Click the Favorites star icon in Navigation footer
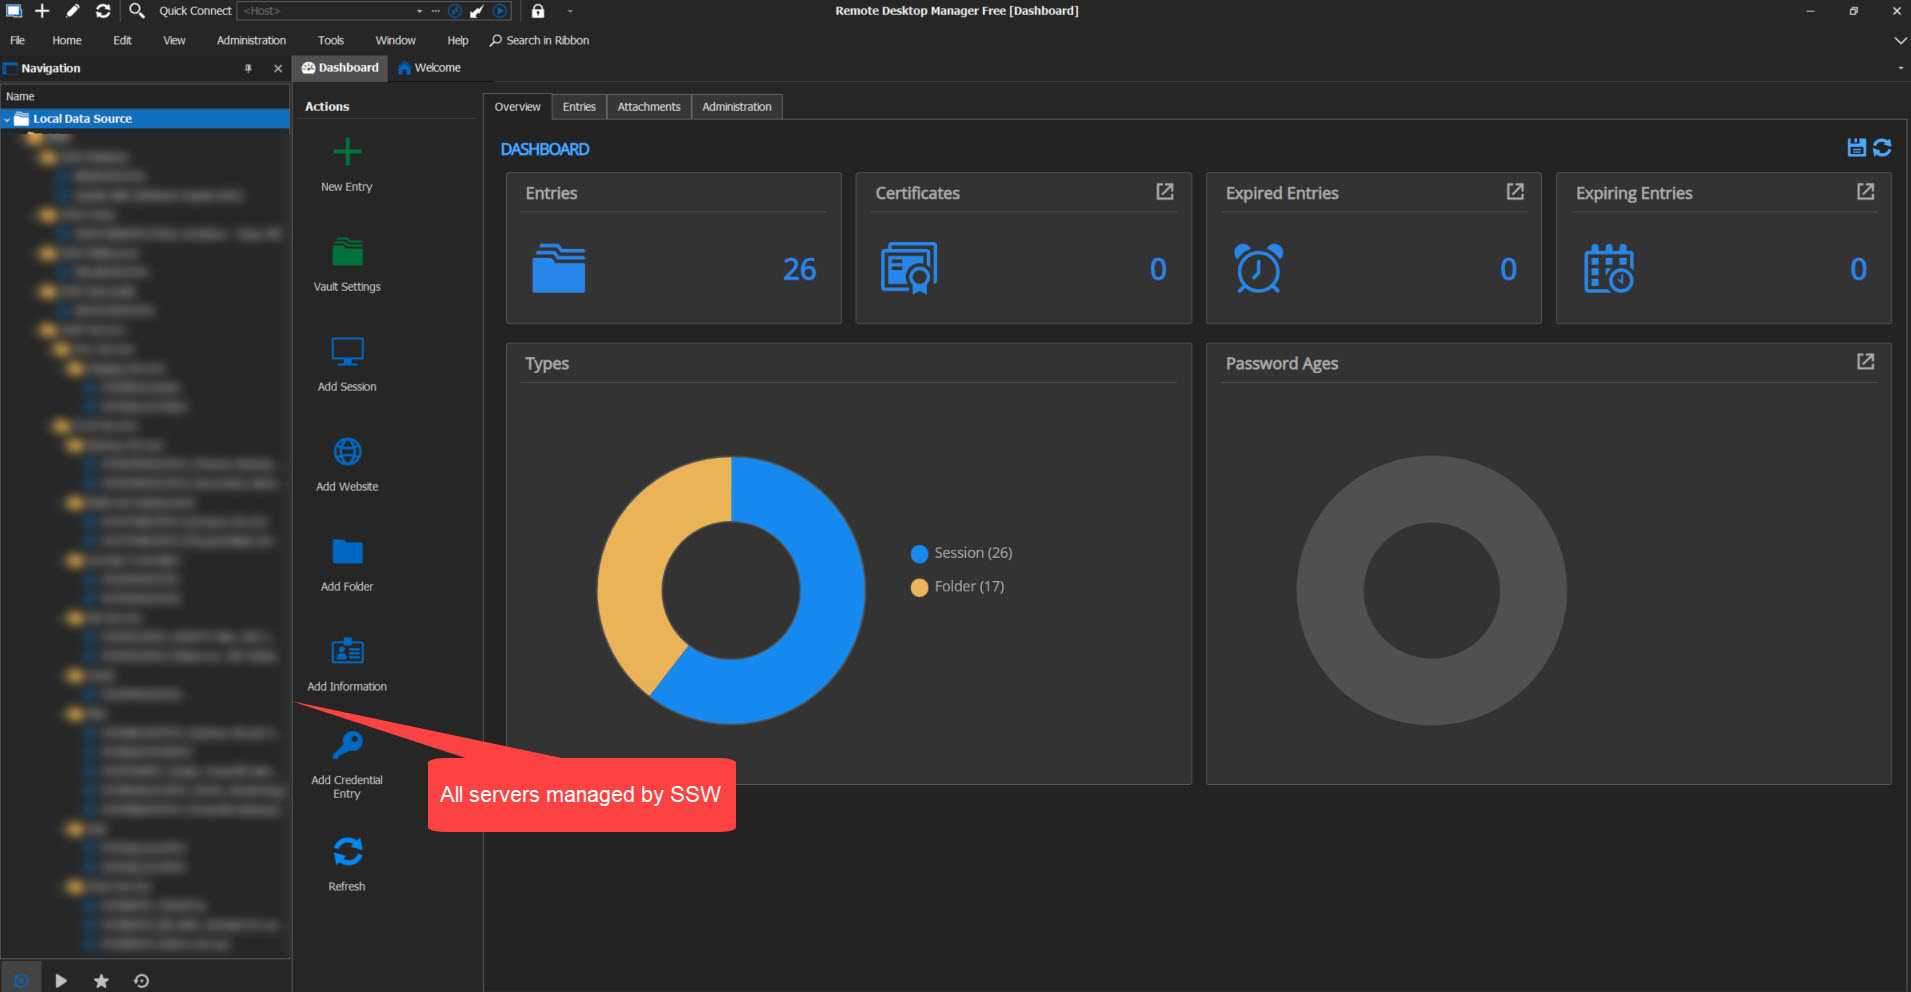The height and width of the screenshot is (992, 1911). [101, 981]
